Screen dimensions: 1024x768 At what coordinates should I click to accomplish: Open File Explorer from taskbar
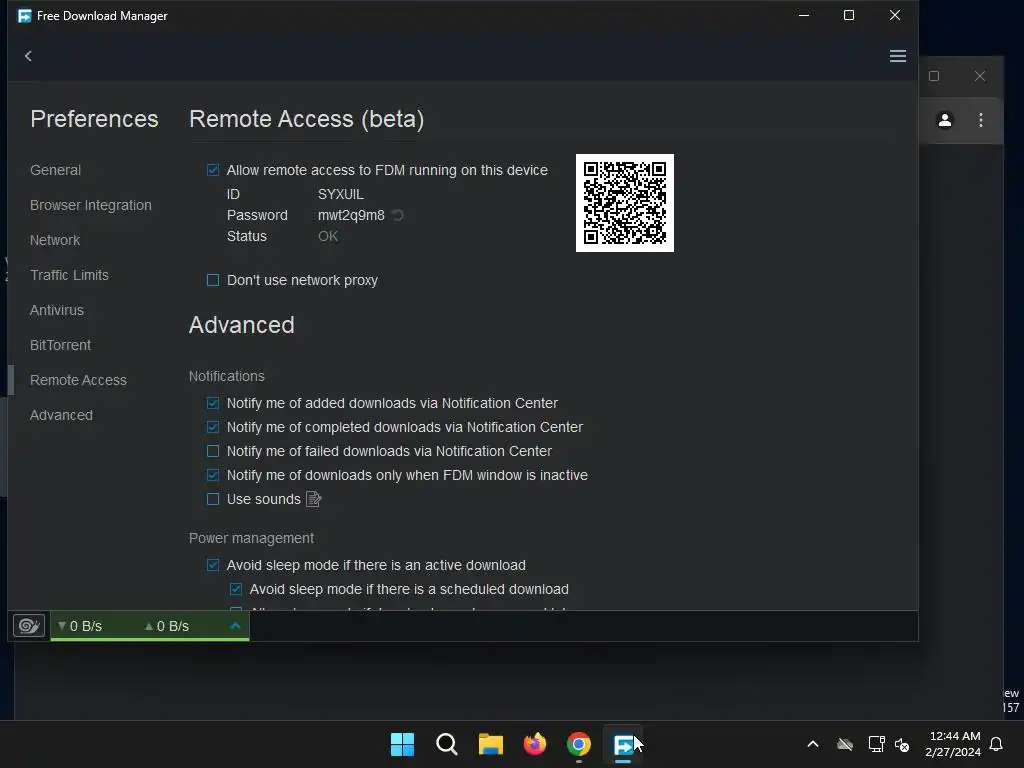490,744
